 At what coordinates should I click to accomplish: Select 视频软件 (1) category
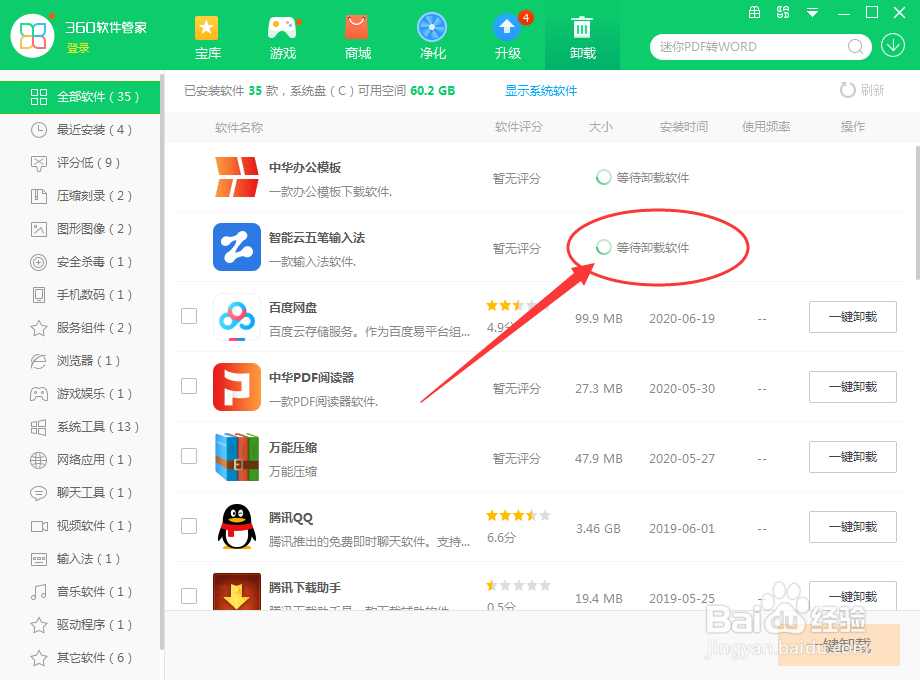[80, 526]
